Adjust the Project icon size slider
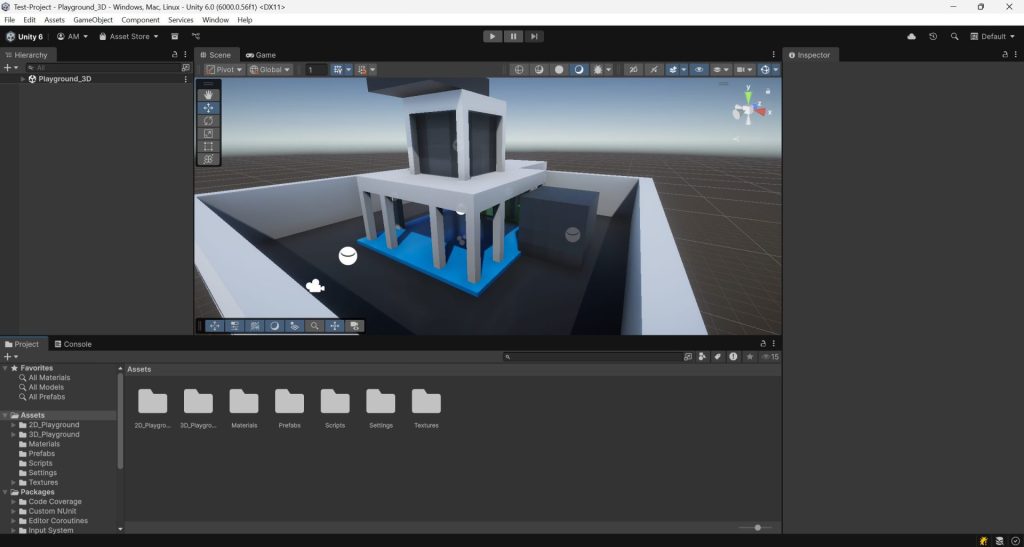Screen dimensions: 1024x547 (756, 527)
